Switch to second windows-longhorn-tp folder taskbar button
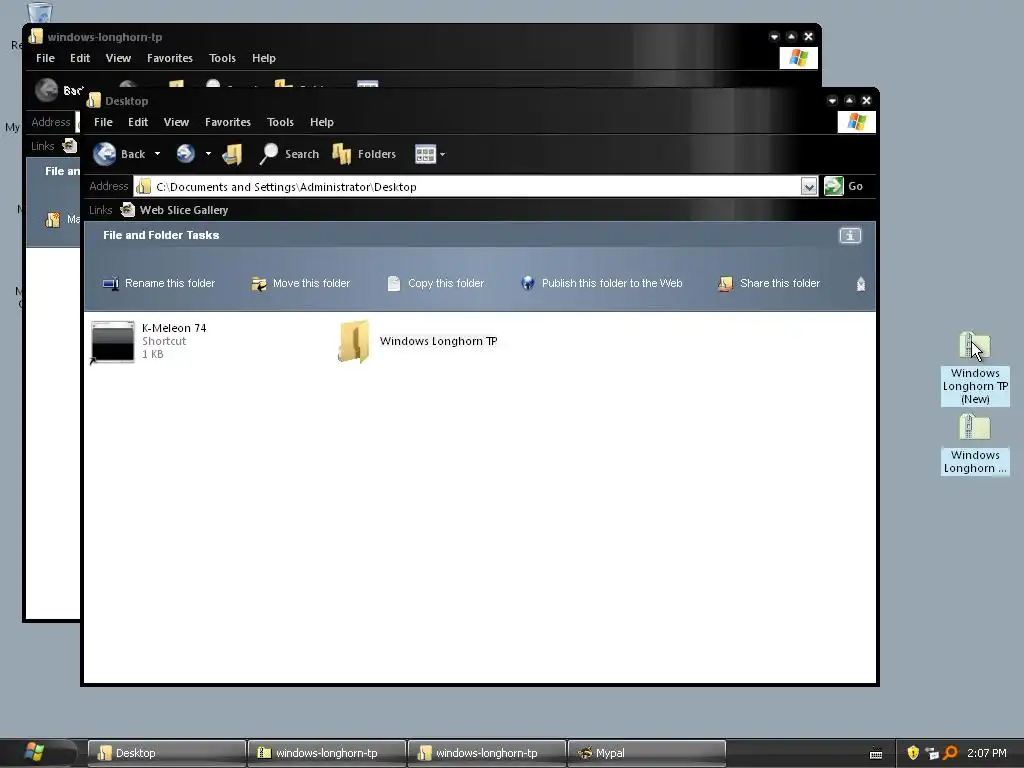This screenshot has width=1024, height=768. 487,753
